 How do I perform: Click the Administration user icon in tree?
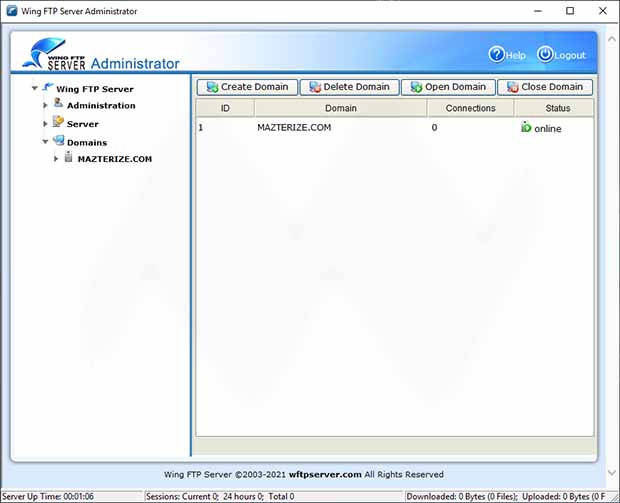59,103
